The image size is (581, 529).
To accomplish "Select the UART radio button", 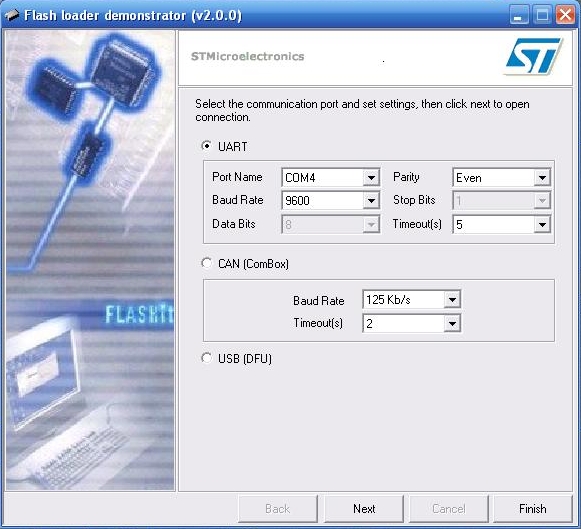I will pyautogui.click(x=206, y=146).
